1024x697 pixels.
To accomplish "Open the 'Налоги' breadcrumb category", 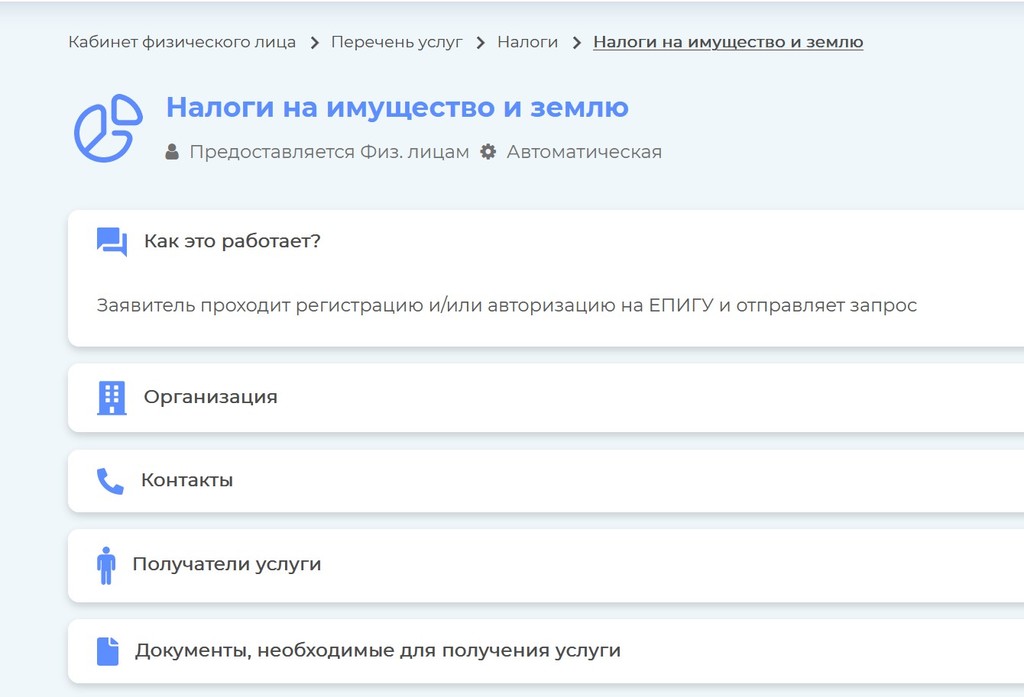I will coord(528,42).
